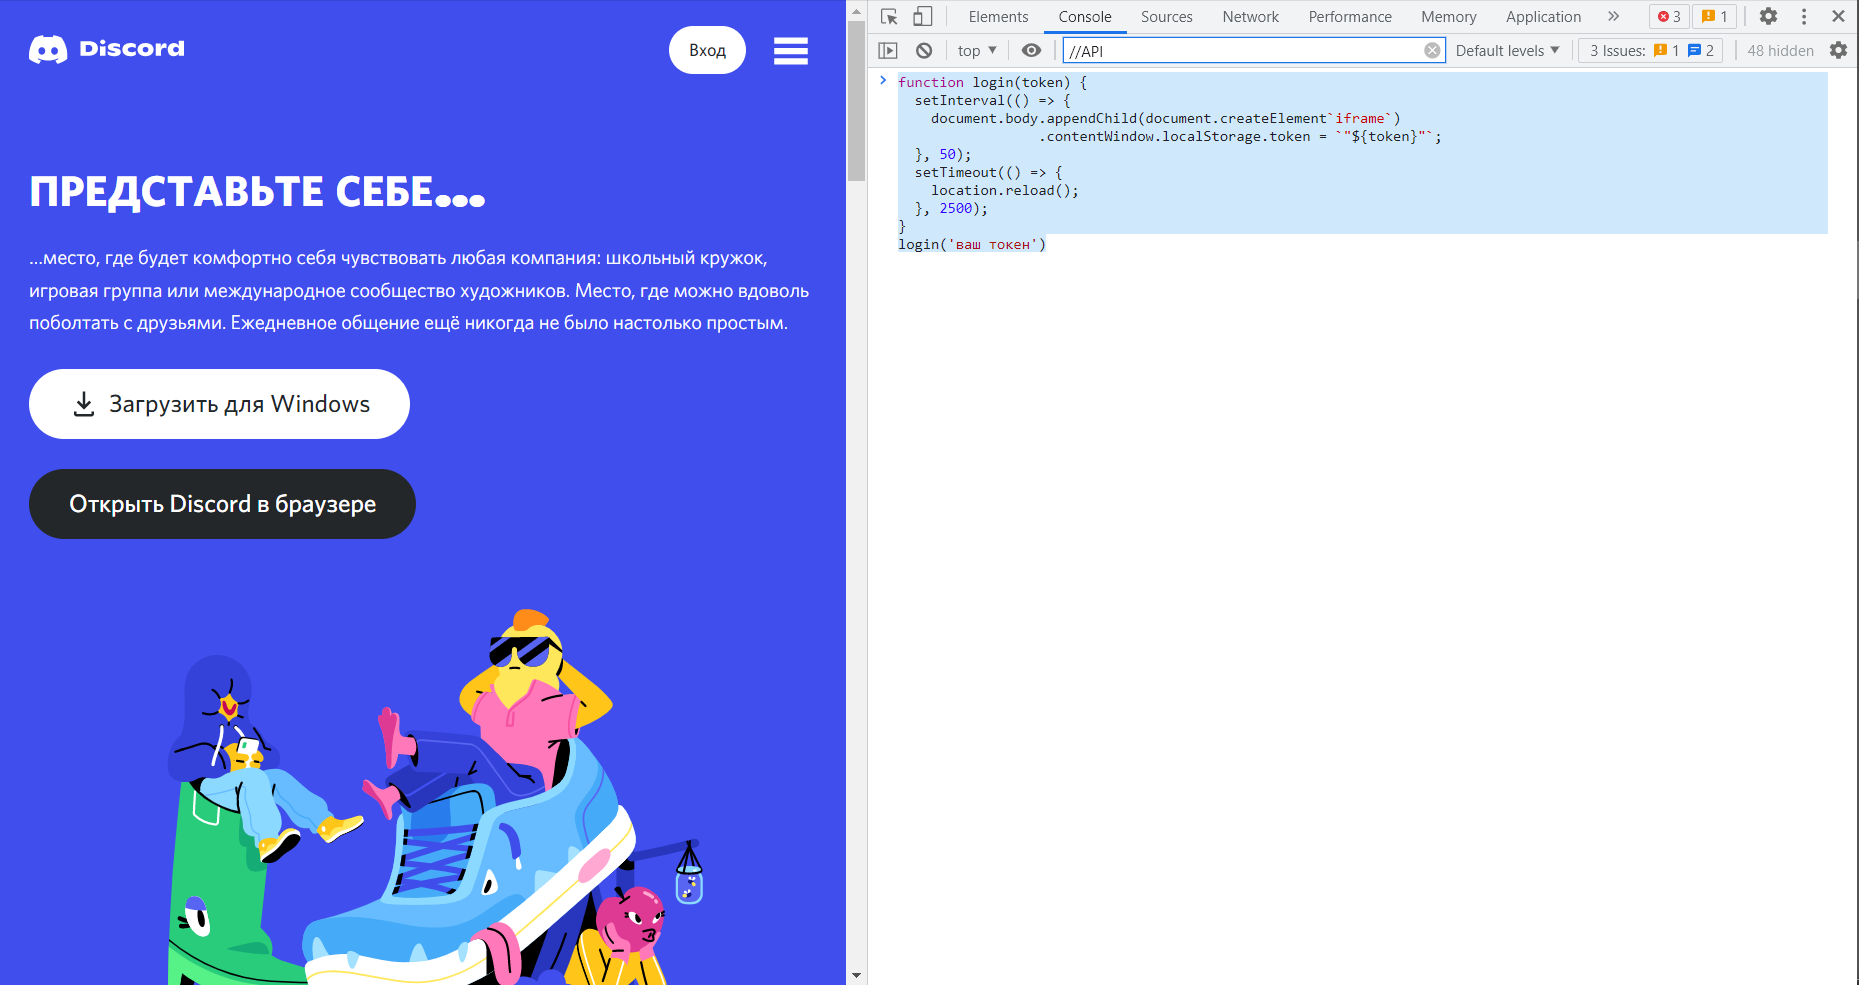The width and height of the screenshot is (1859, 985).
Task: Clear the console with the block icon
Action: coord(924,50)
